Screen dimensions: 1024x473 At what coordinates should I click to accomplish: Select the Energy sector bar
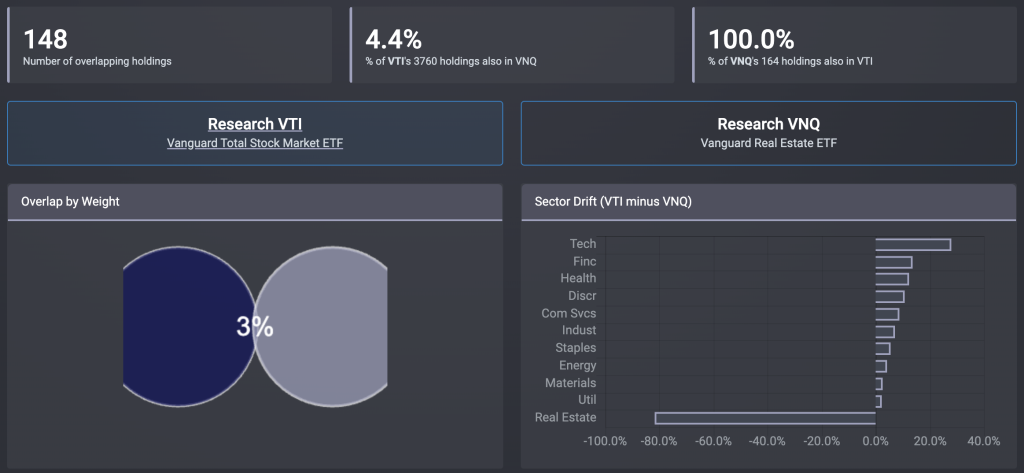880,366
